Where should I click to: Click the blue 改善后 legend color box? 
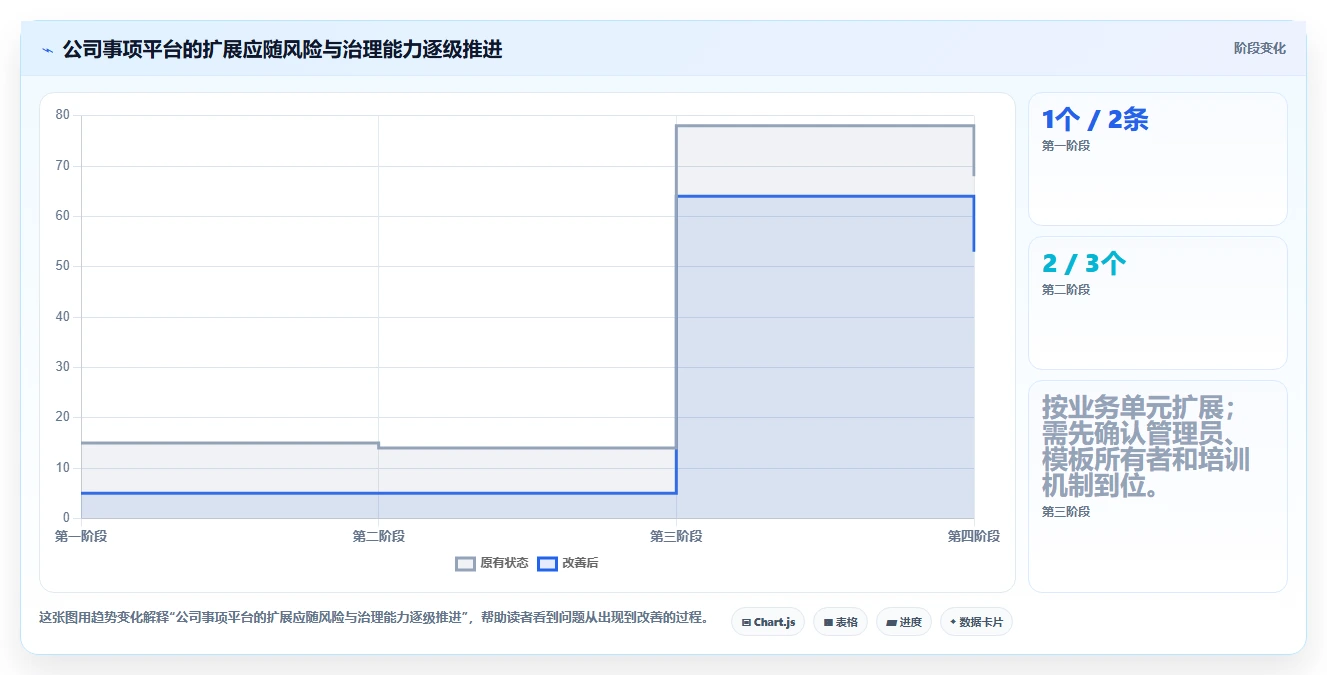[547, 563]
